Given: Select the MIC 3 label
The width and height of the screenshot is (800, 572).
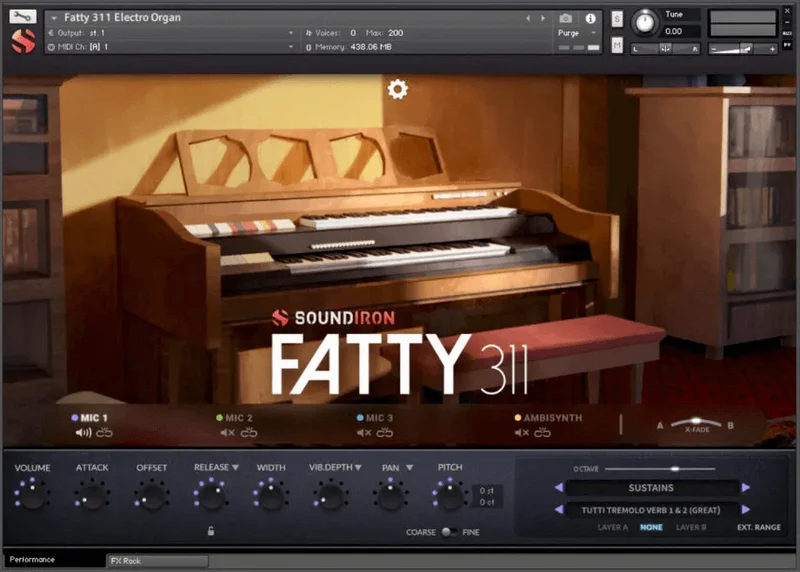Looking at the screenshot, I should click(379, 418).
